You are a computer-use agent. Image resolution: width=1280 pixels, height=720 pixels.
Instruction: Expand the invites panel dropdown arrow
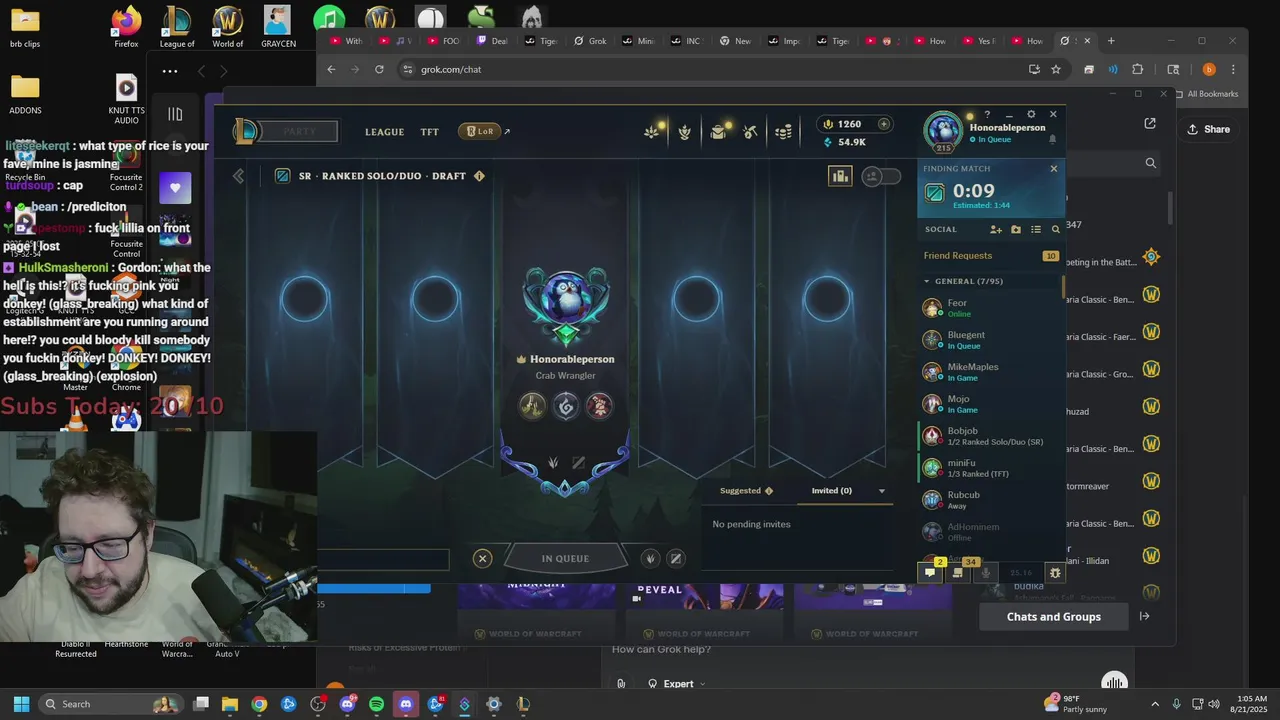881,491
